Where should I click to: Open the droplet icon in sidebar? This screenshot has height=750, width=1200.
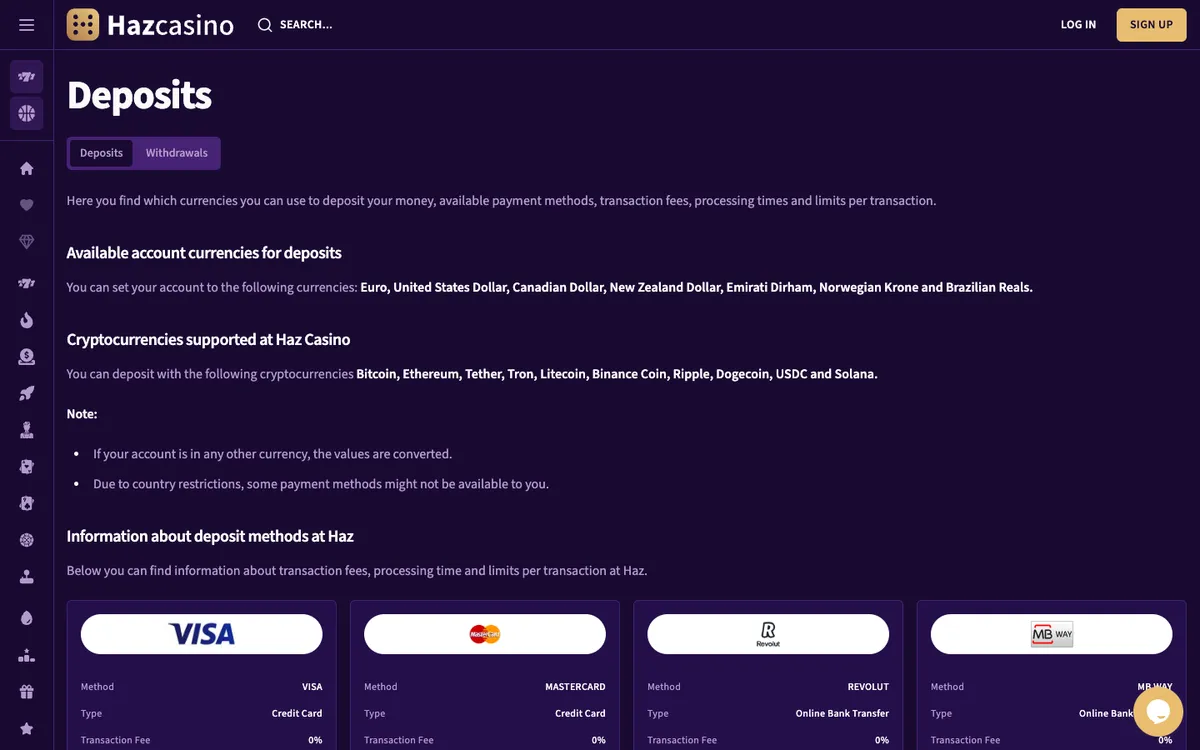point(27,618)
